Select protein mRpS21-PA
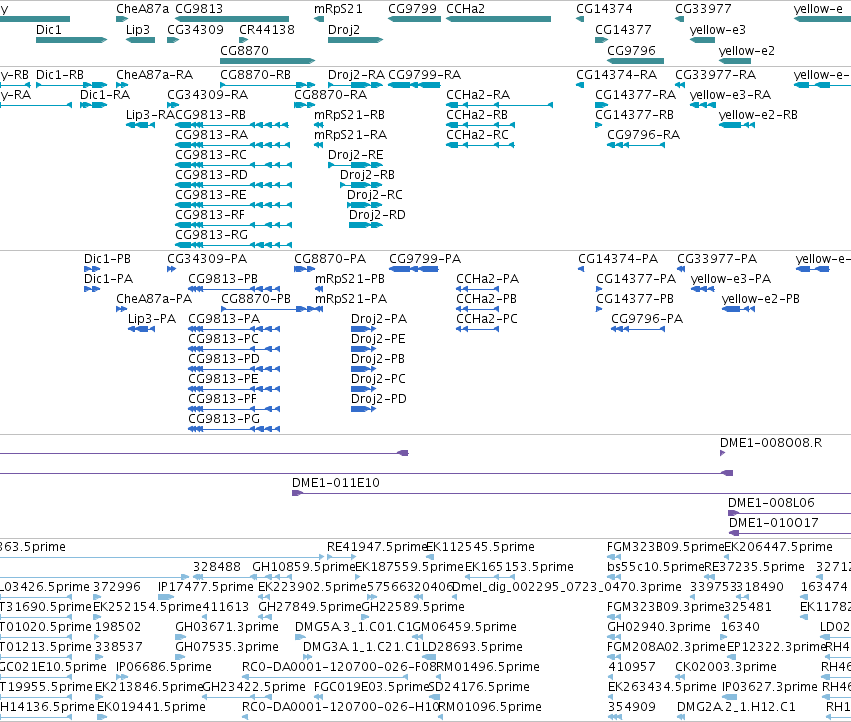The image size is (851, 722). (351, 299)
